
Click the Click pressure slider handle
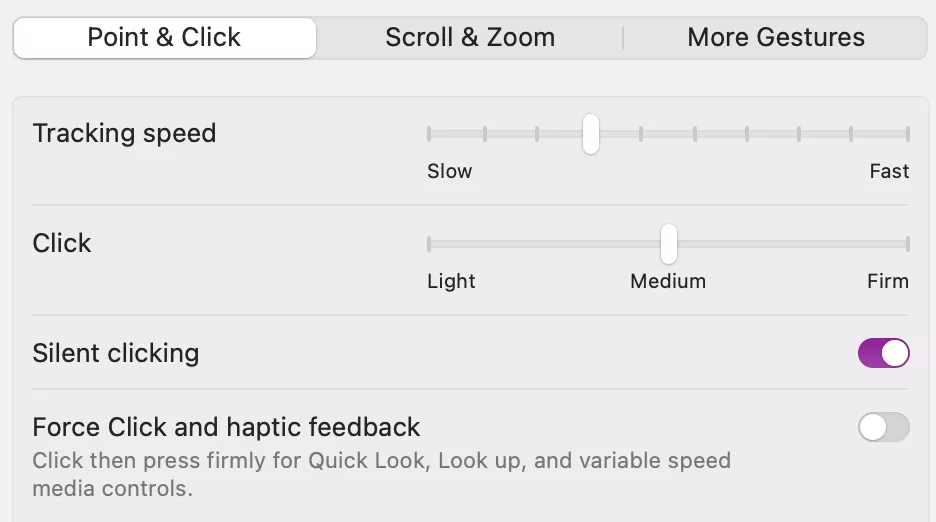[x=668, y=243]
